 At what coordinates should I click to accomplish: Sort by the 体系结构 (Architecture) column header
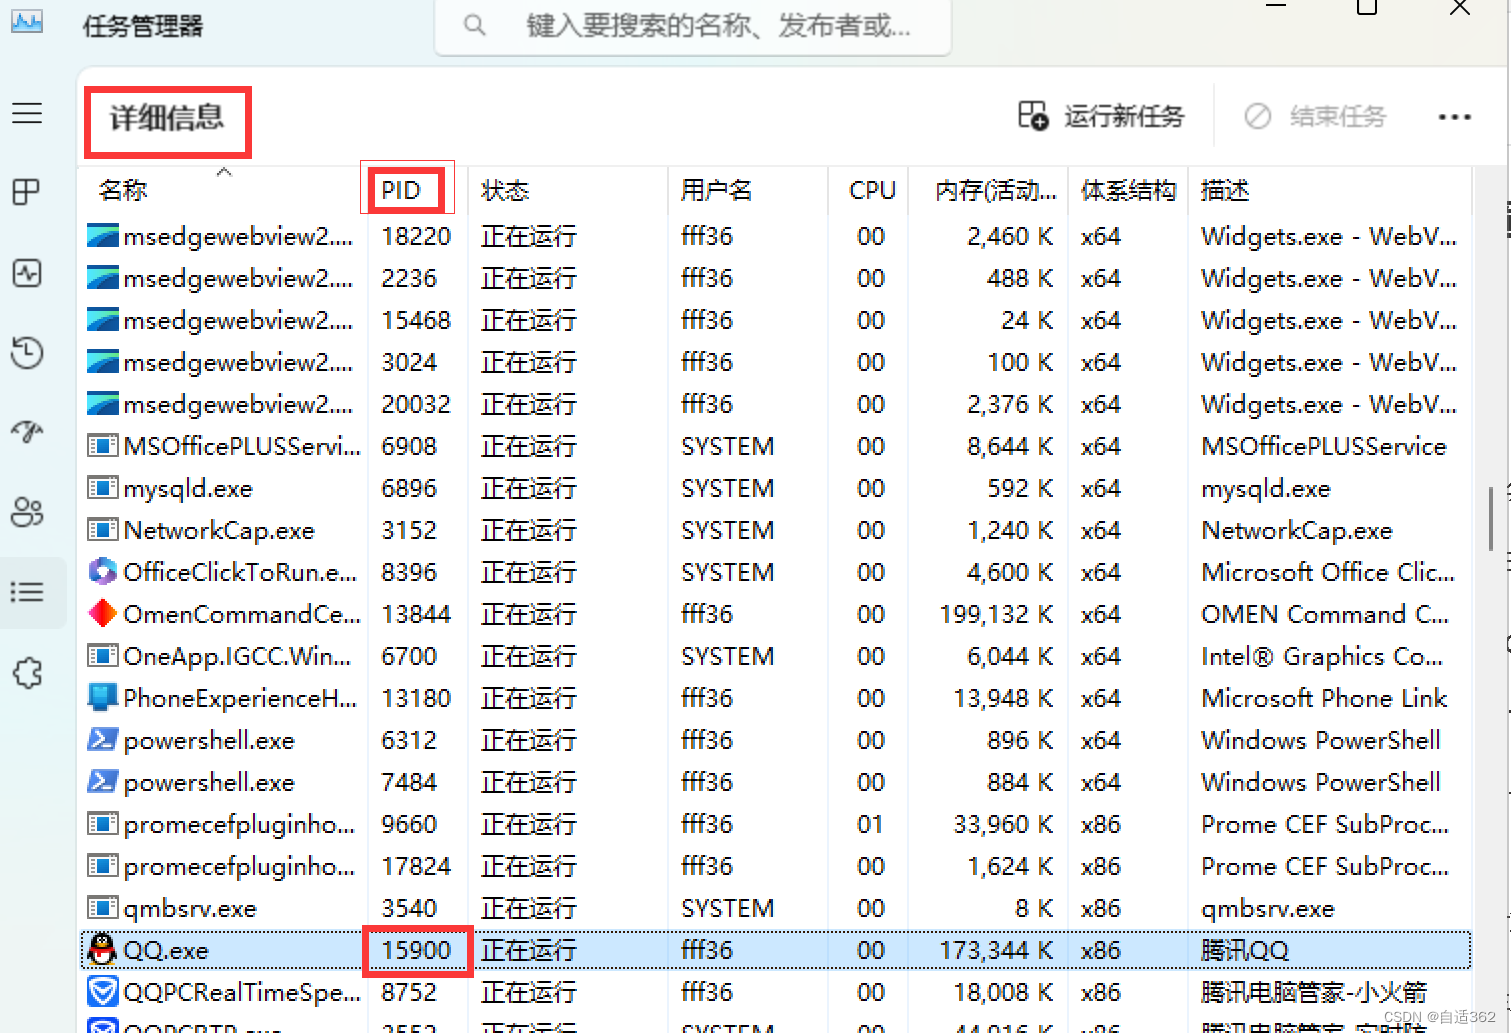tap(1128, 190)
